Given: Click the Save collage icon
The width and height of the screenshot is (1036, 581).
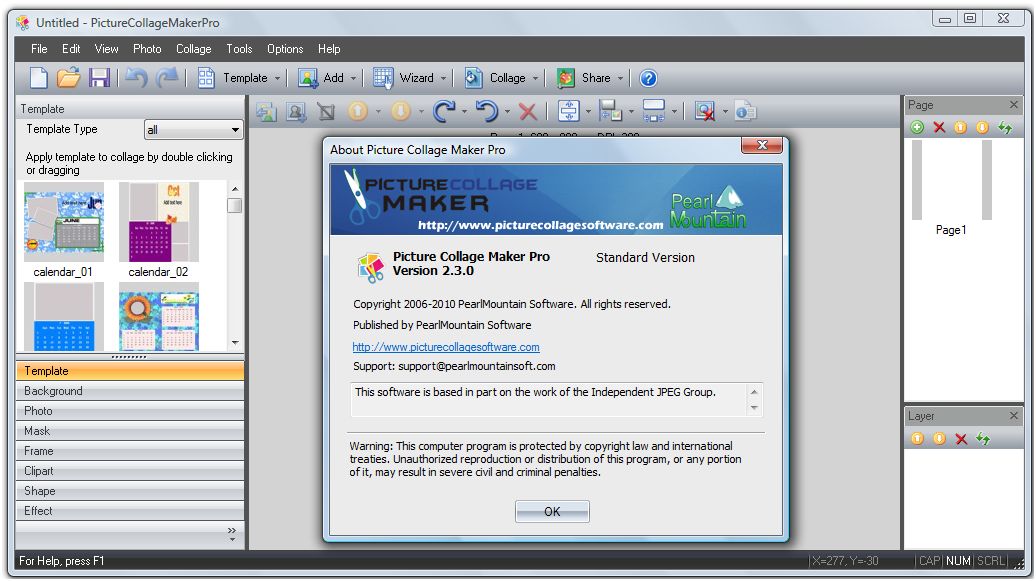Looking at the screenshot, I should click(98, 78).
